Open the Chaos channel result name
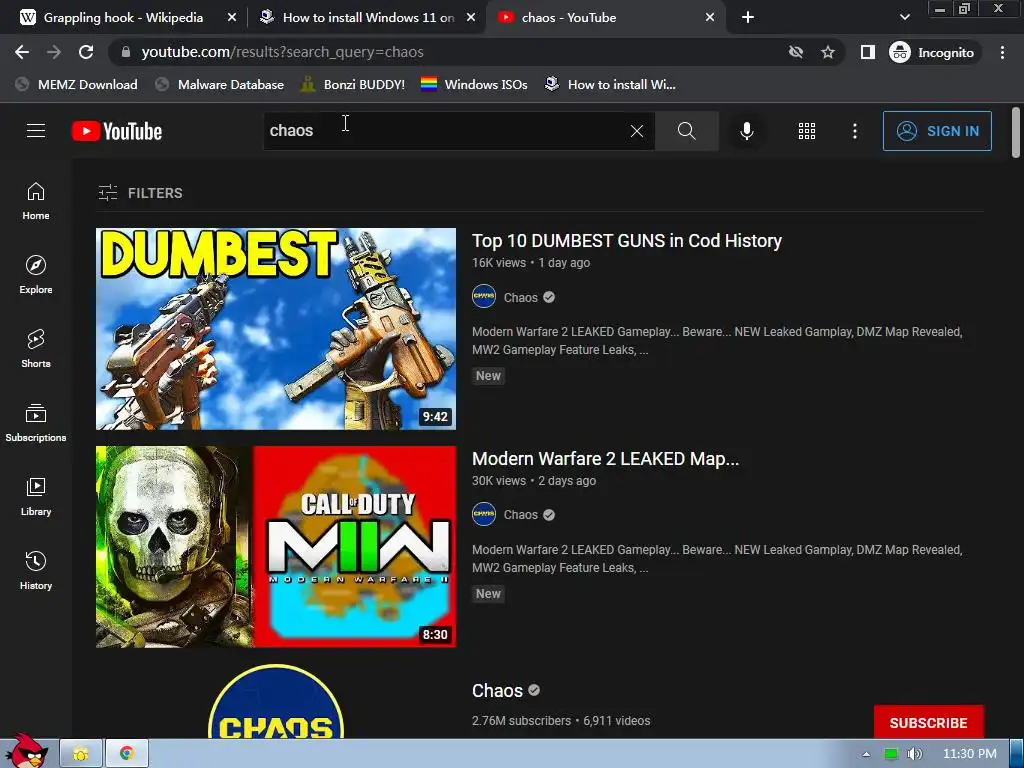1024x768 pixels. (x=498, y=691)
